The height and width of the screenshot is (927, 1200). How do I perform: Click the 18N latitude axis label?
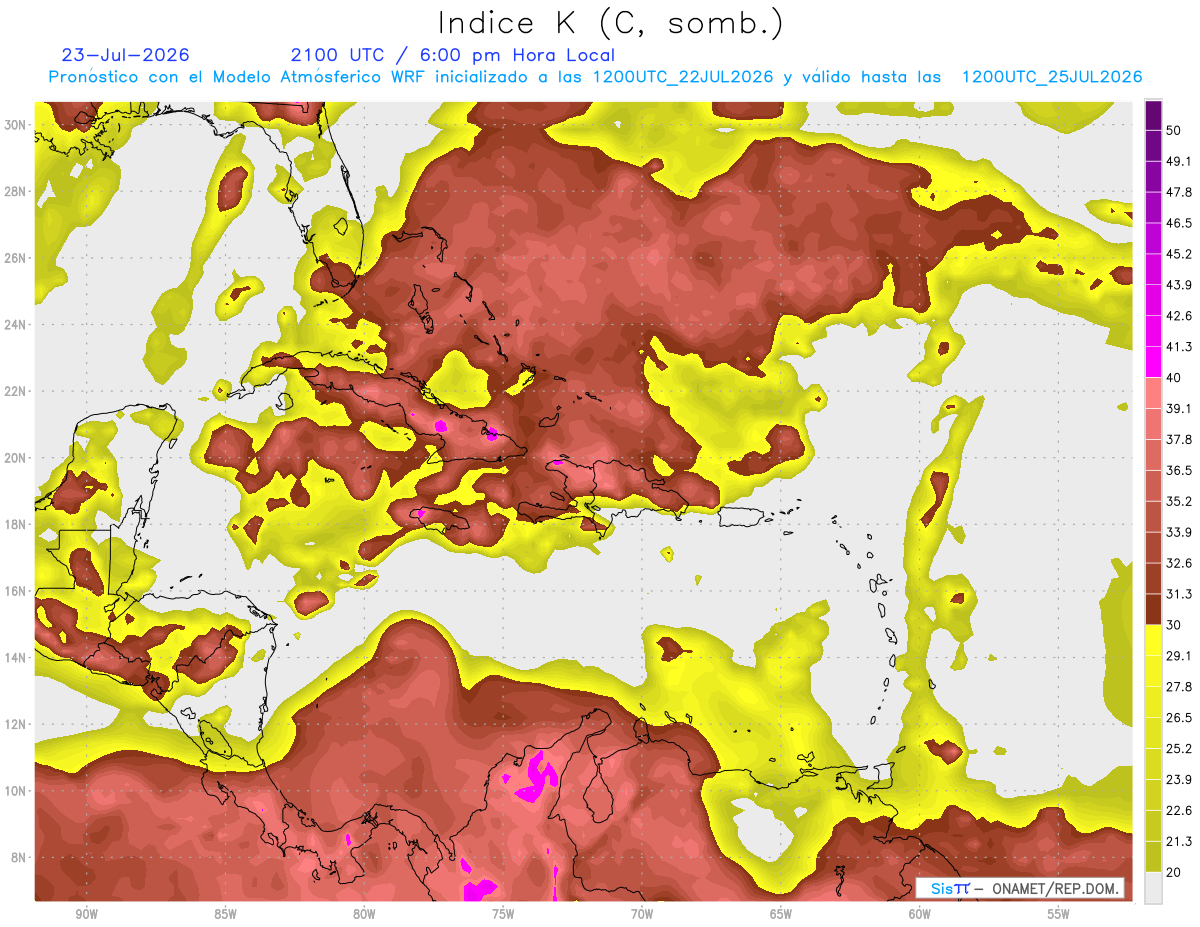tap(14, 524)
